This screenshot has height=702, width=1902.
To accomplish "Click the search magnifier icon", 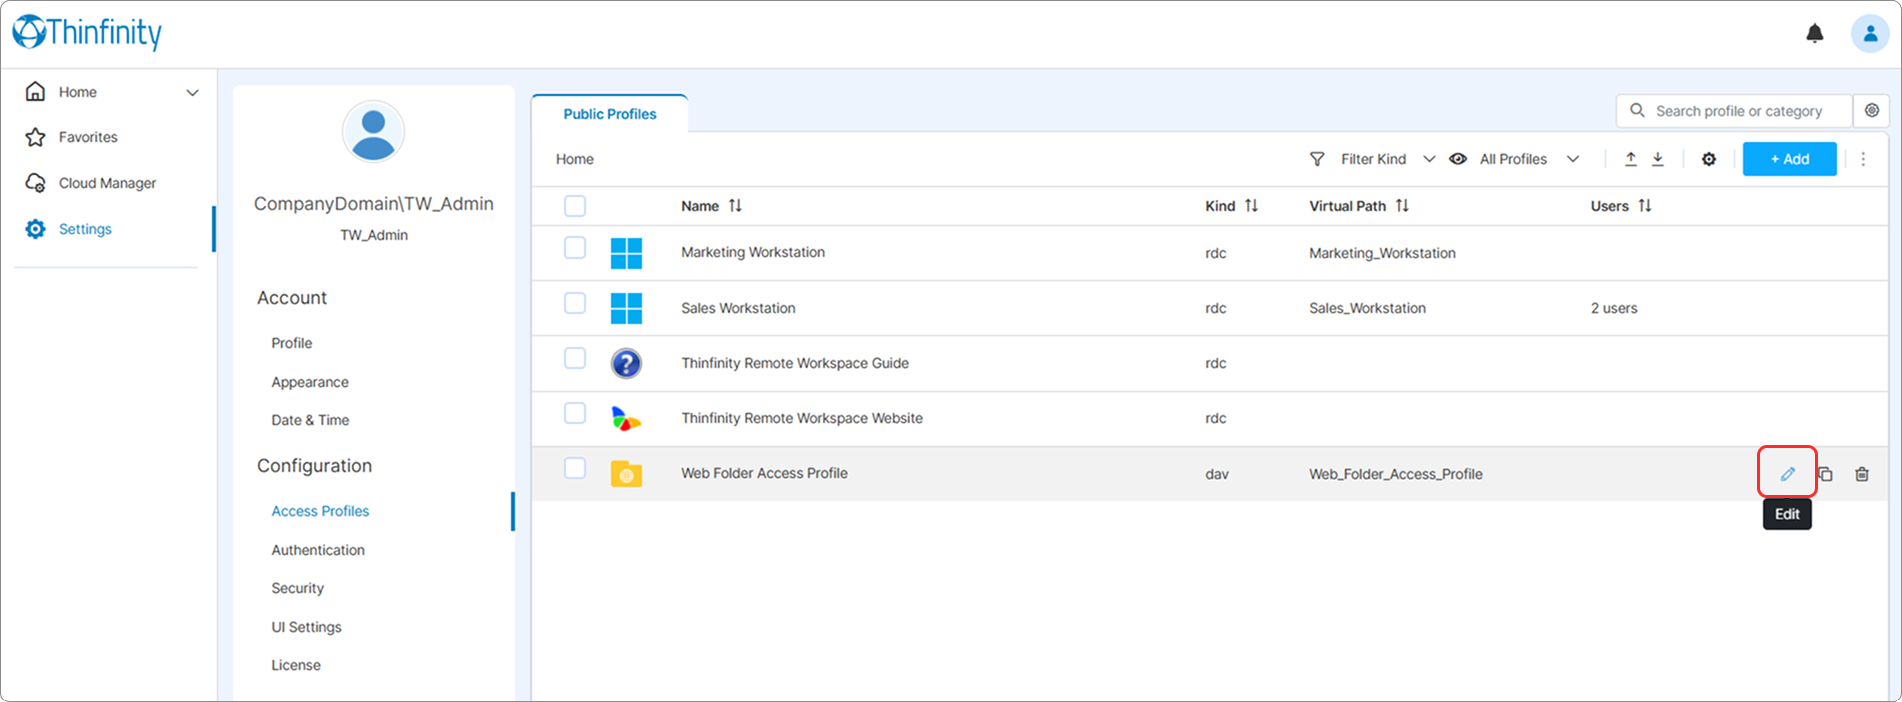I will (1637, 110).
